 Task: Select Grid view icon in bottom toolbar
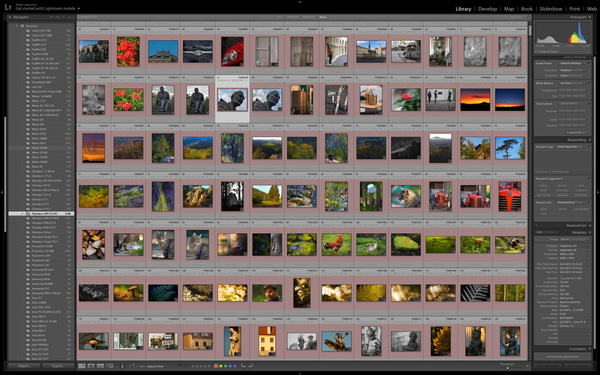click(82, 366)
